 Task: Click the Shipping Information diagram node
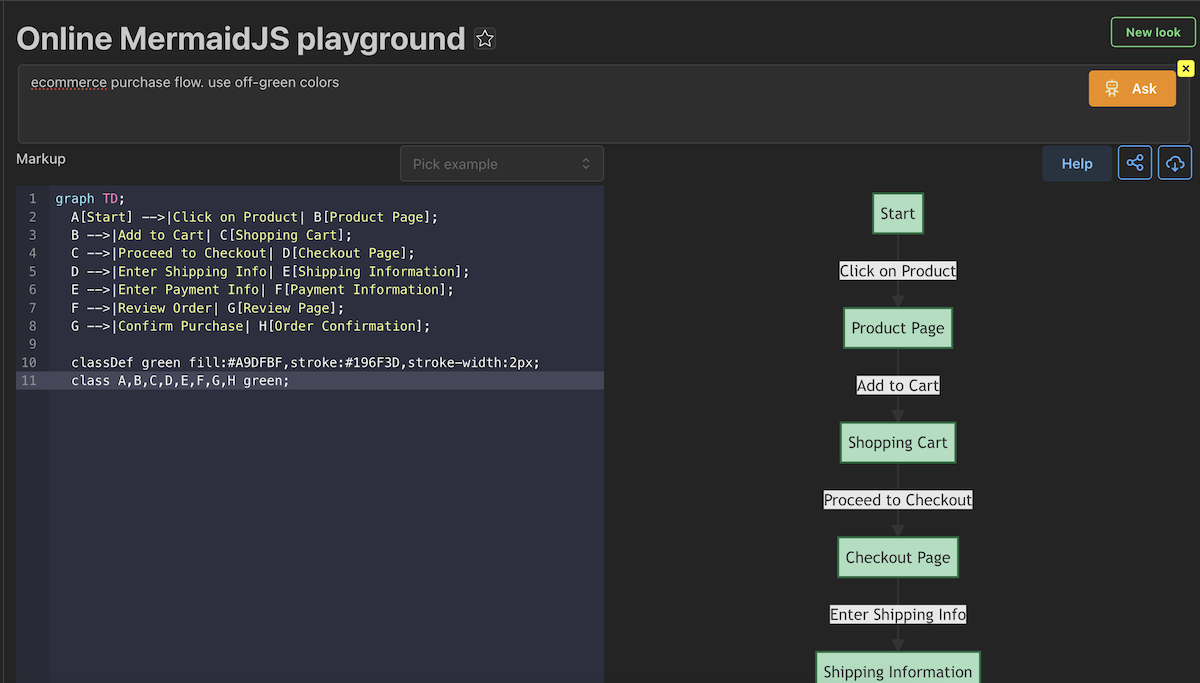(897, 670)
